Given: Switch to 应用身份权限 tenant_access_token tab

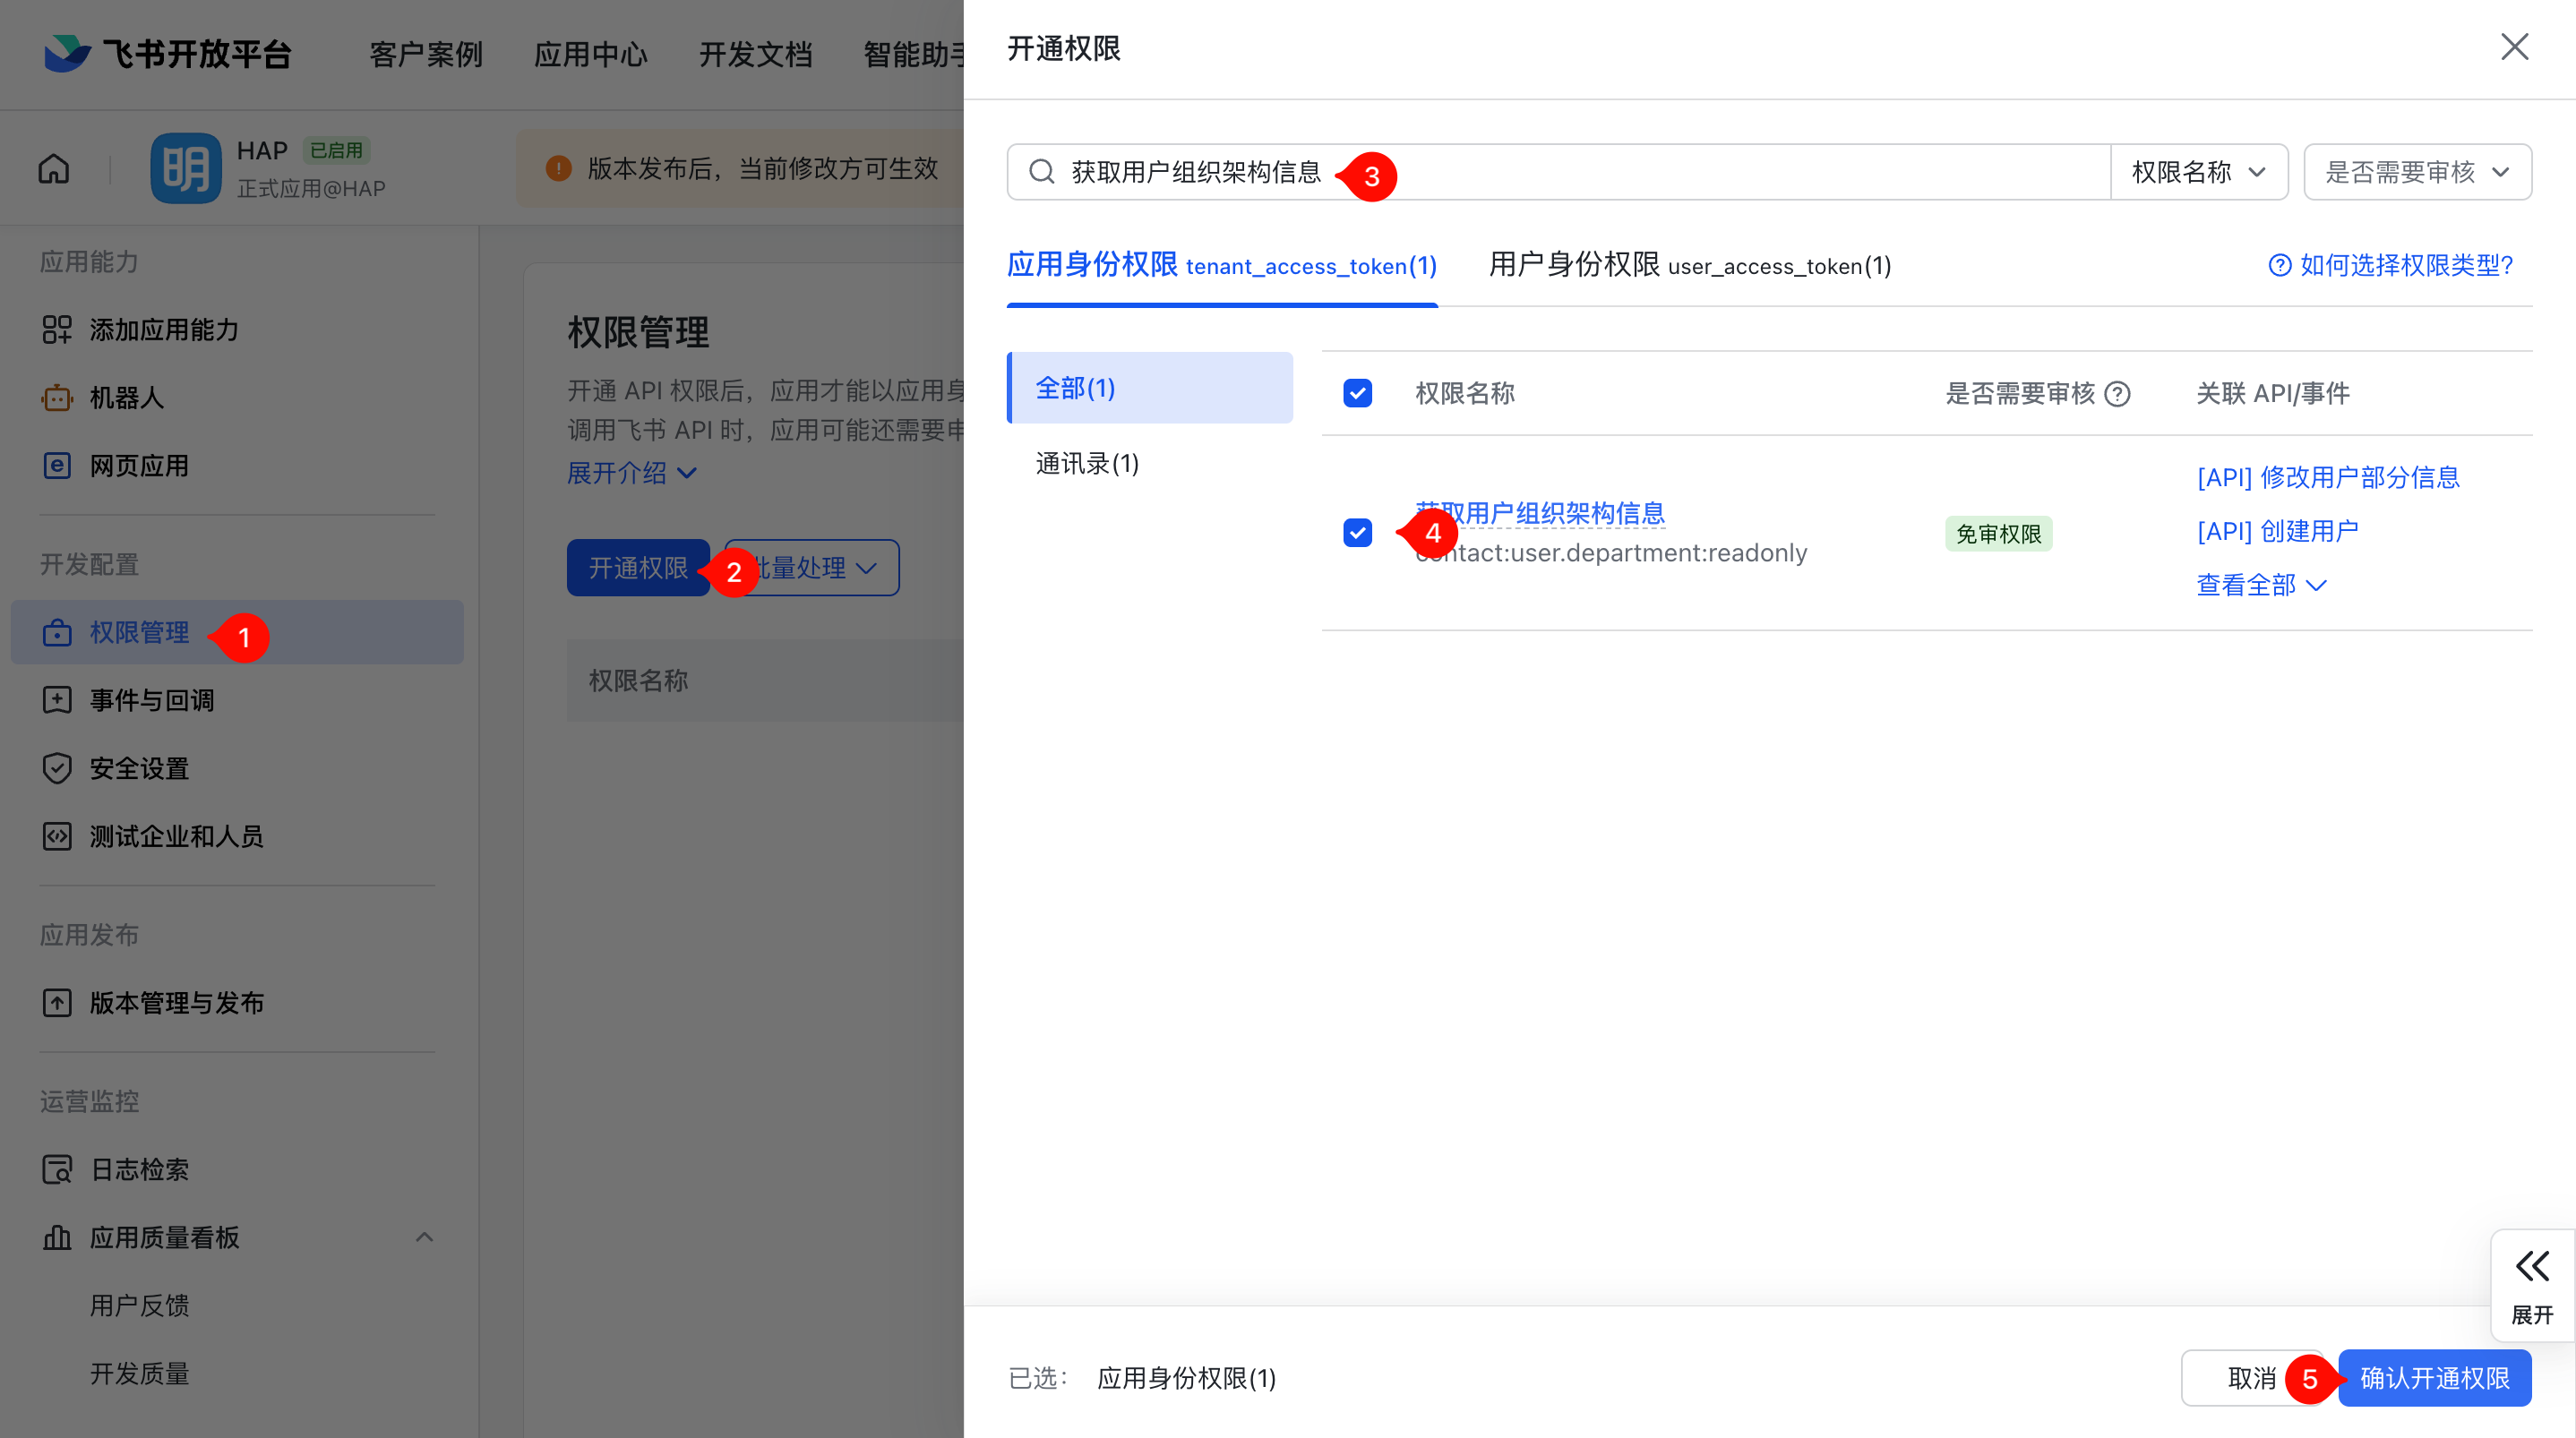Looking at the screenshot, I should pos(1222,265).
